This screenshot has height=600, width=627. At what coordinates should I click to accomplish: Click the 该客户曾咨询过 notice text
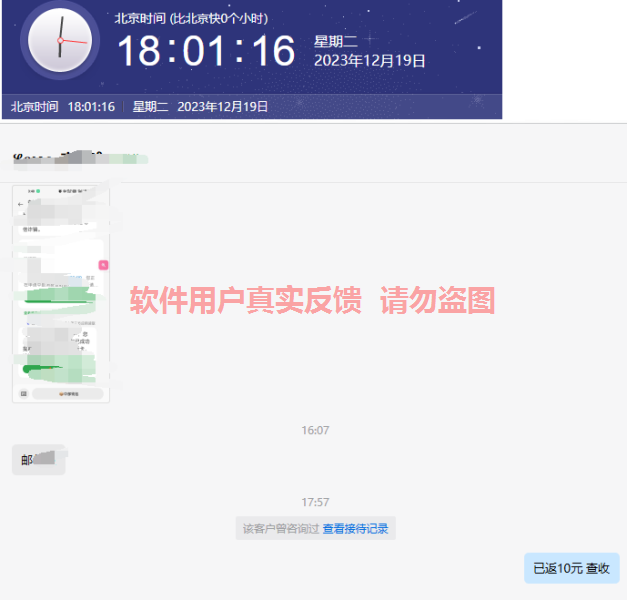pos(281,529)
